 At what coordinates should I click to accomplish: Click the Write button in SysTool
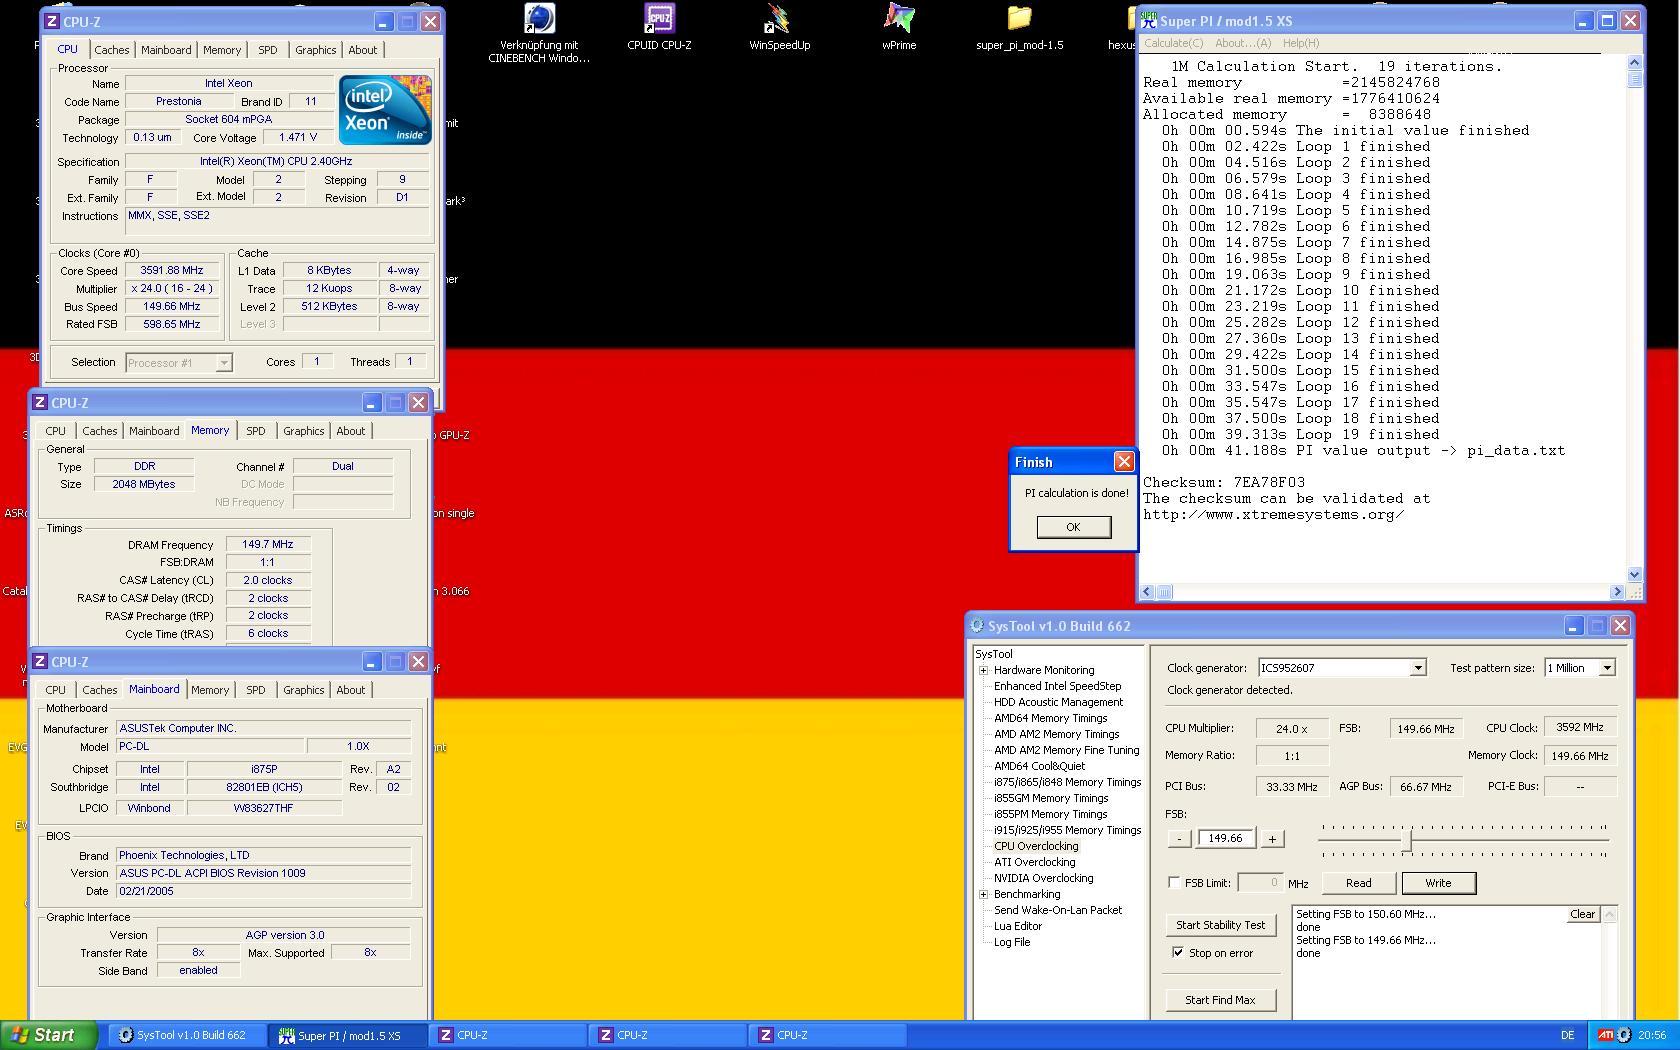click(1438, 882)
